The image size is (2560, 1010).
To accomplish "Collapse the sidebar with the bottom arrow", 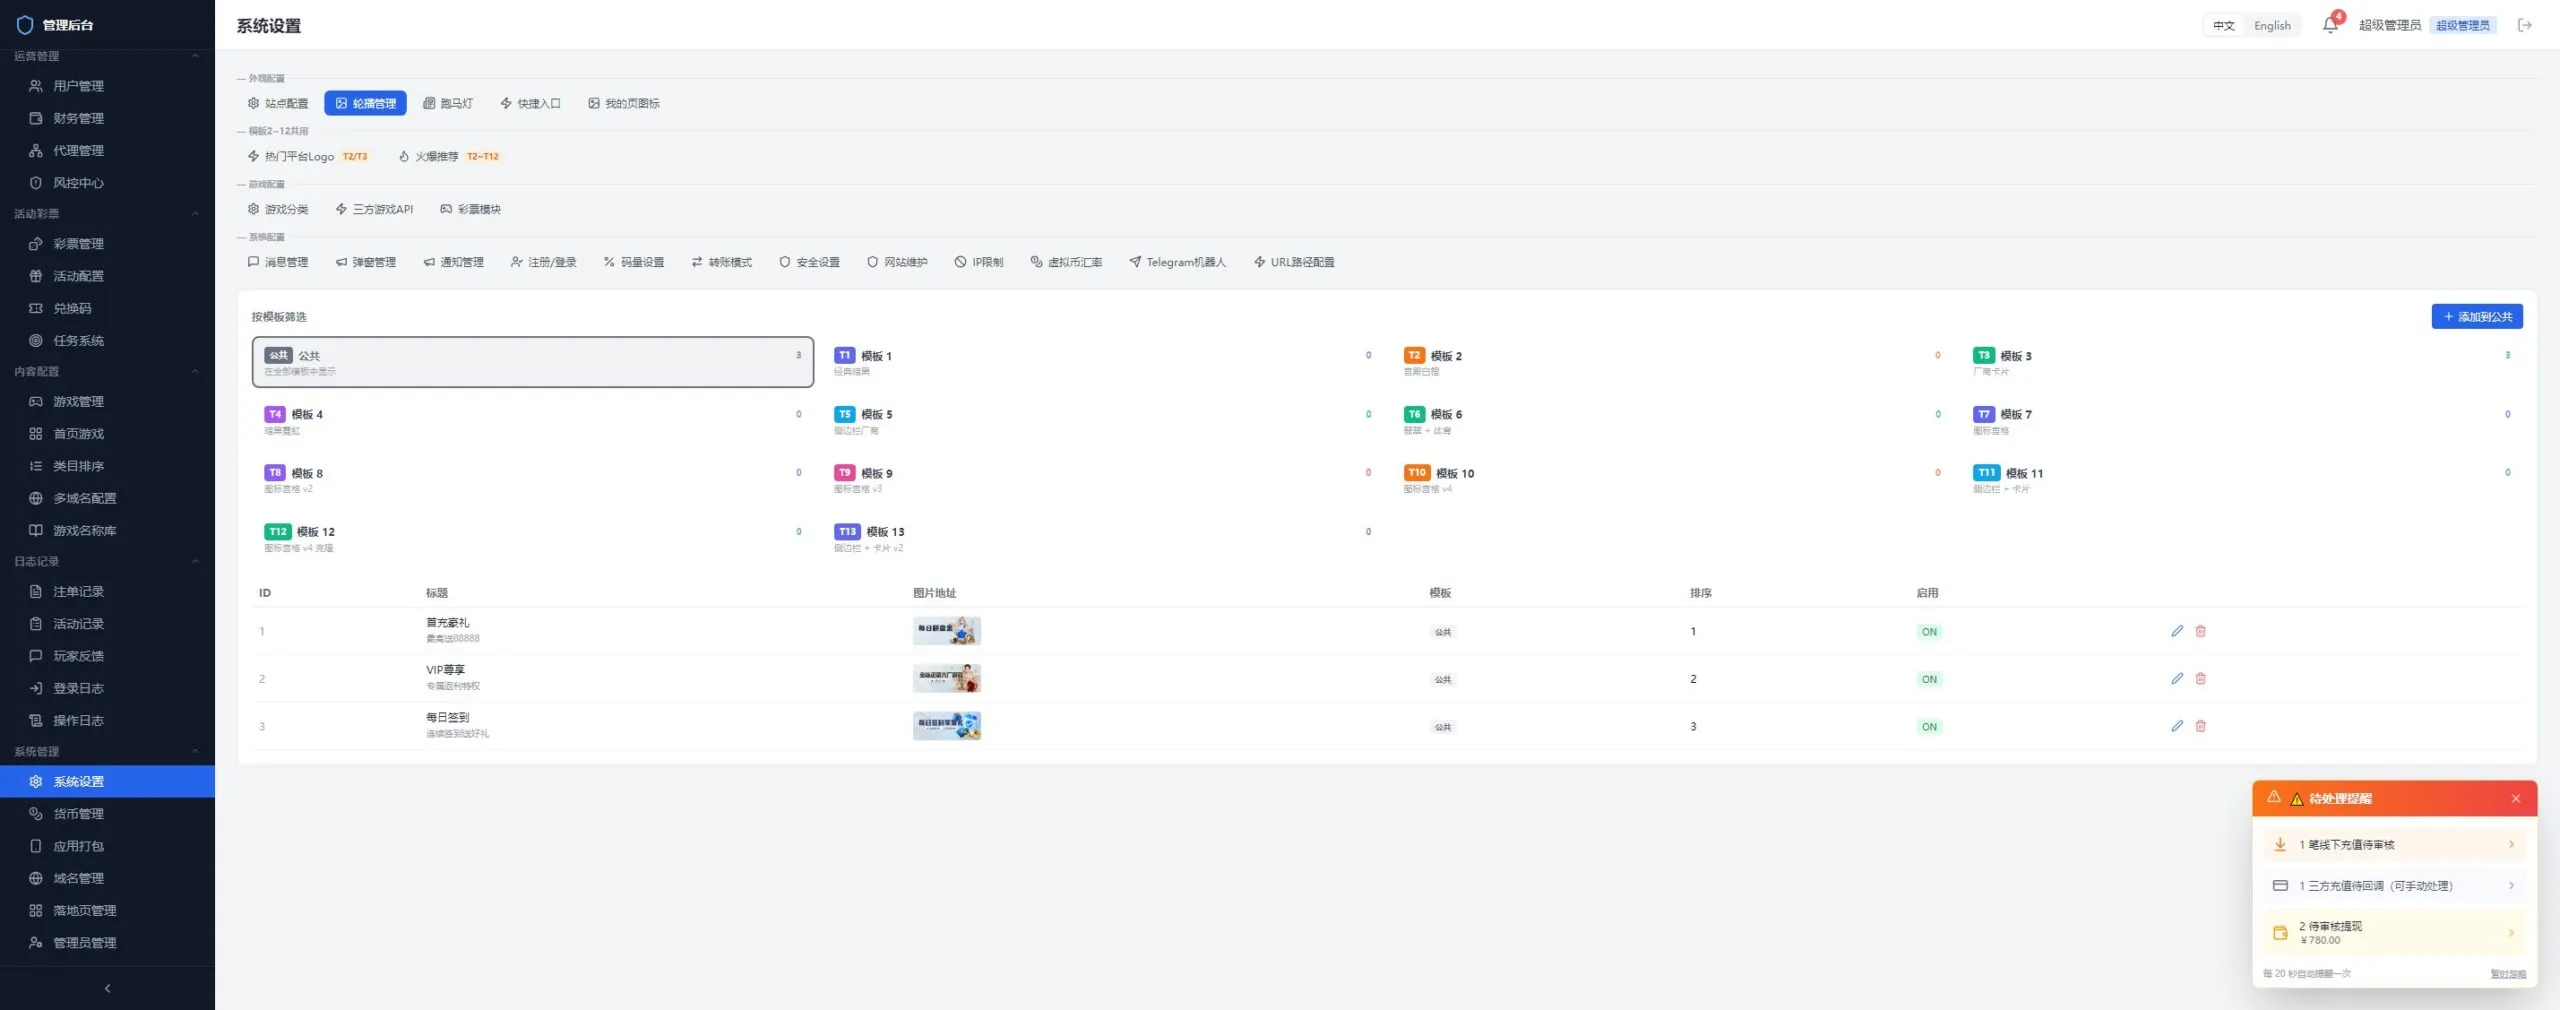I will tap(107, 988).
